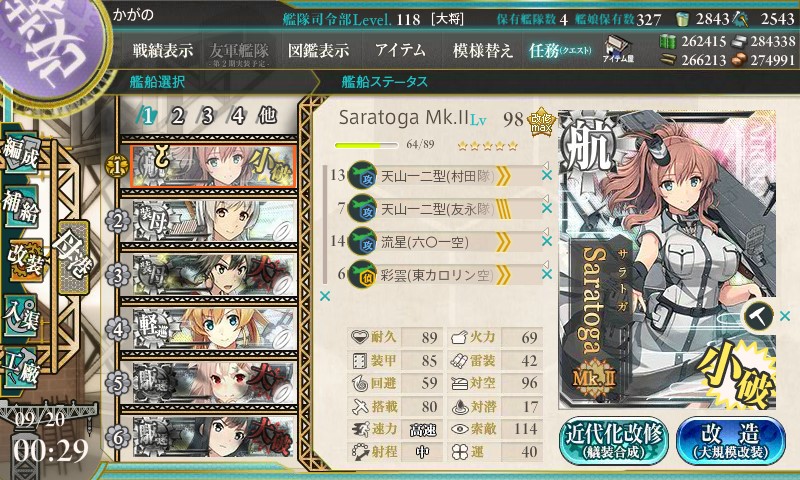Click the 流星(六〇一空) torpedo bomber icon
Image resolution: width=800 pixels, height=480 pixels.
[x=362, y=241]
